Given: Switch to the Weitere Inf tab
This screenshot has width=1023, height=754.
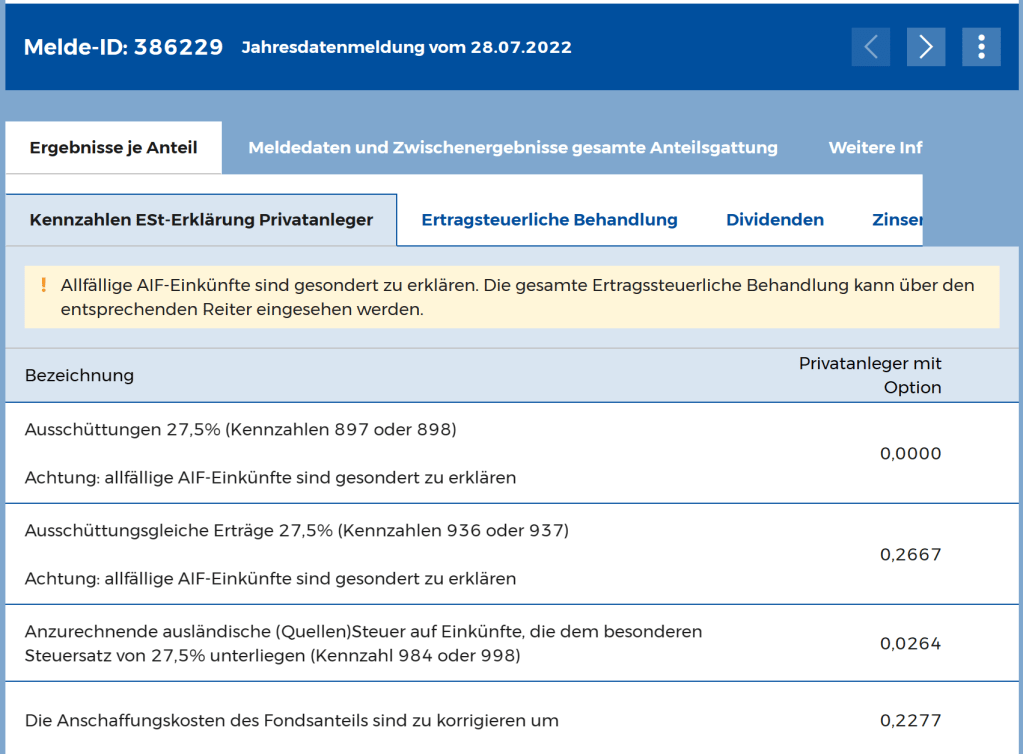Looking at the screenshot, I should coord(874,148).
